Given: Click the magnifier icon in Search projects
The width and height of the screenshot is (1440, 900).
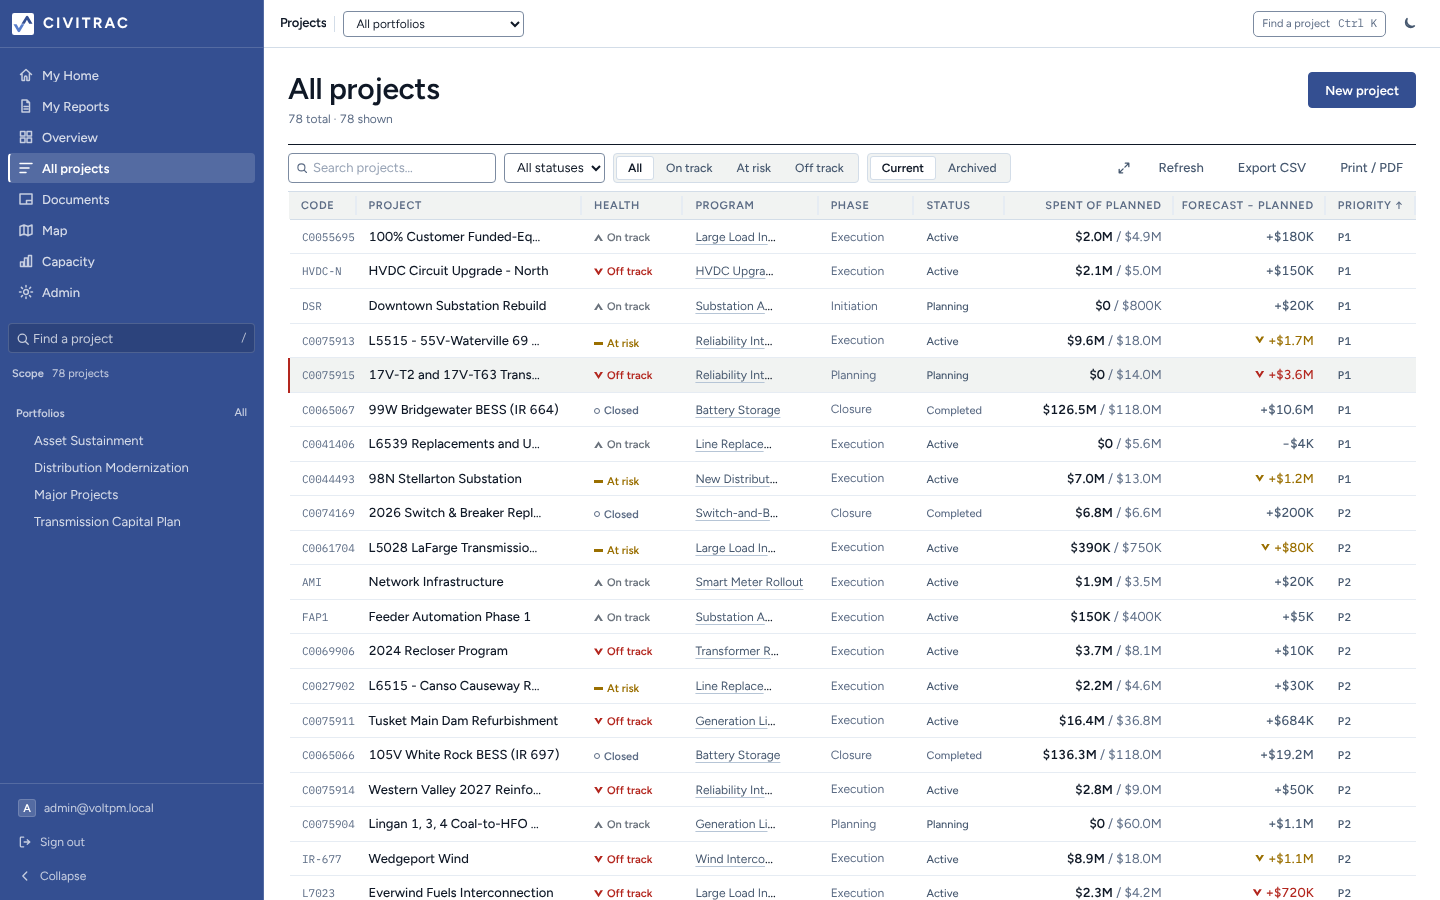Looking at the screenshot, I should (302, 168).
